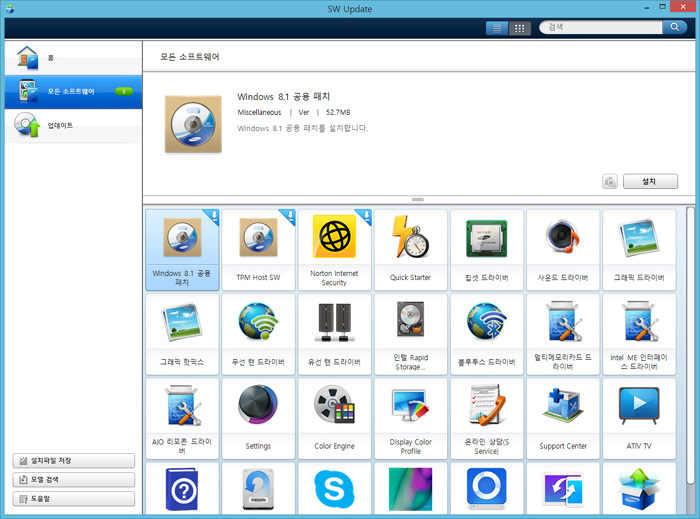The height and width of the screenshot is (519, 700).
Task: Switch to grid view
Action: [x=520, y=28]
